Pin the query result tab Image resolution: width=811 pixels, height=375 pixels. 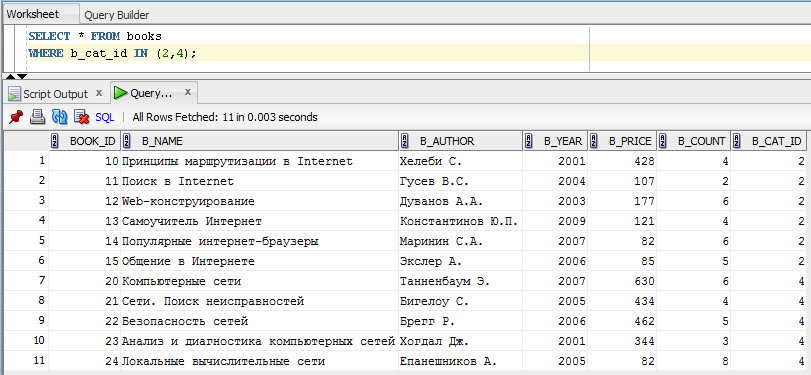[16, 117]
